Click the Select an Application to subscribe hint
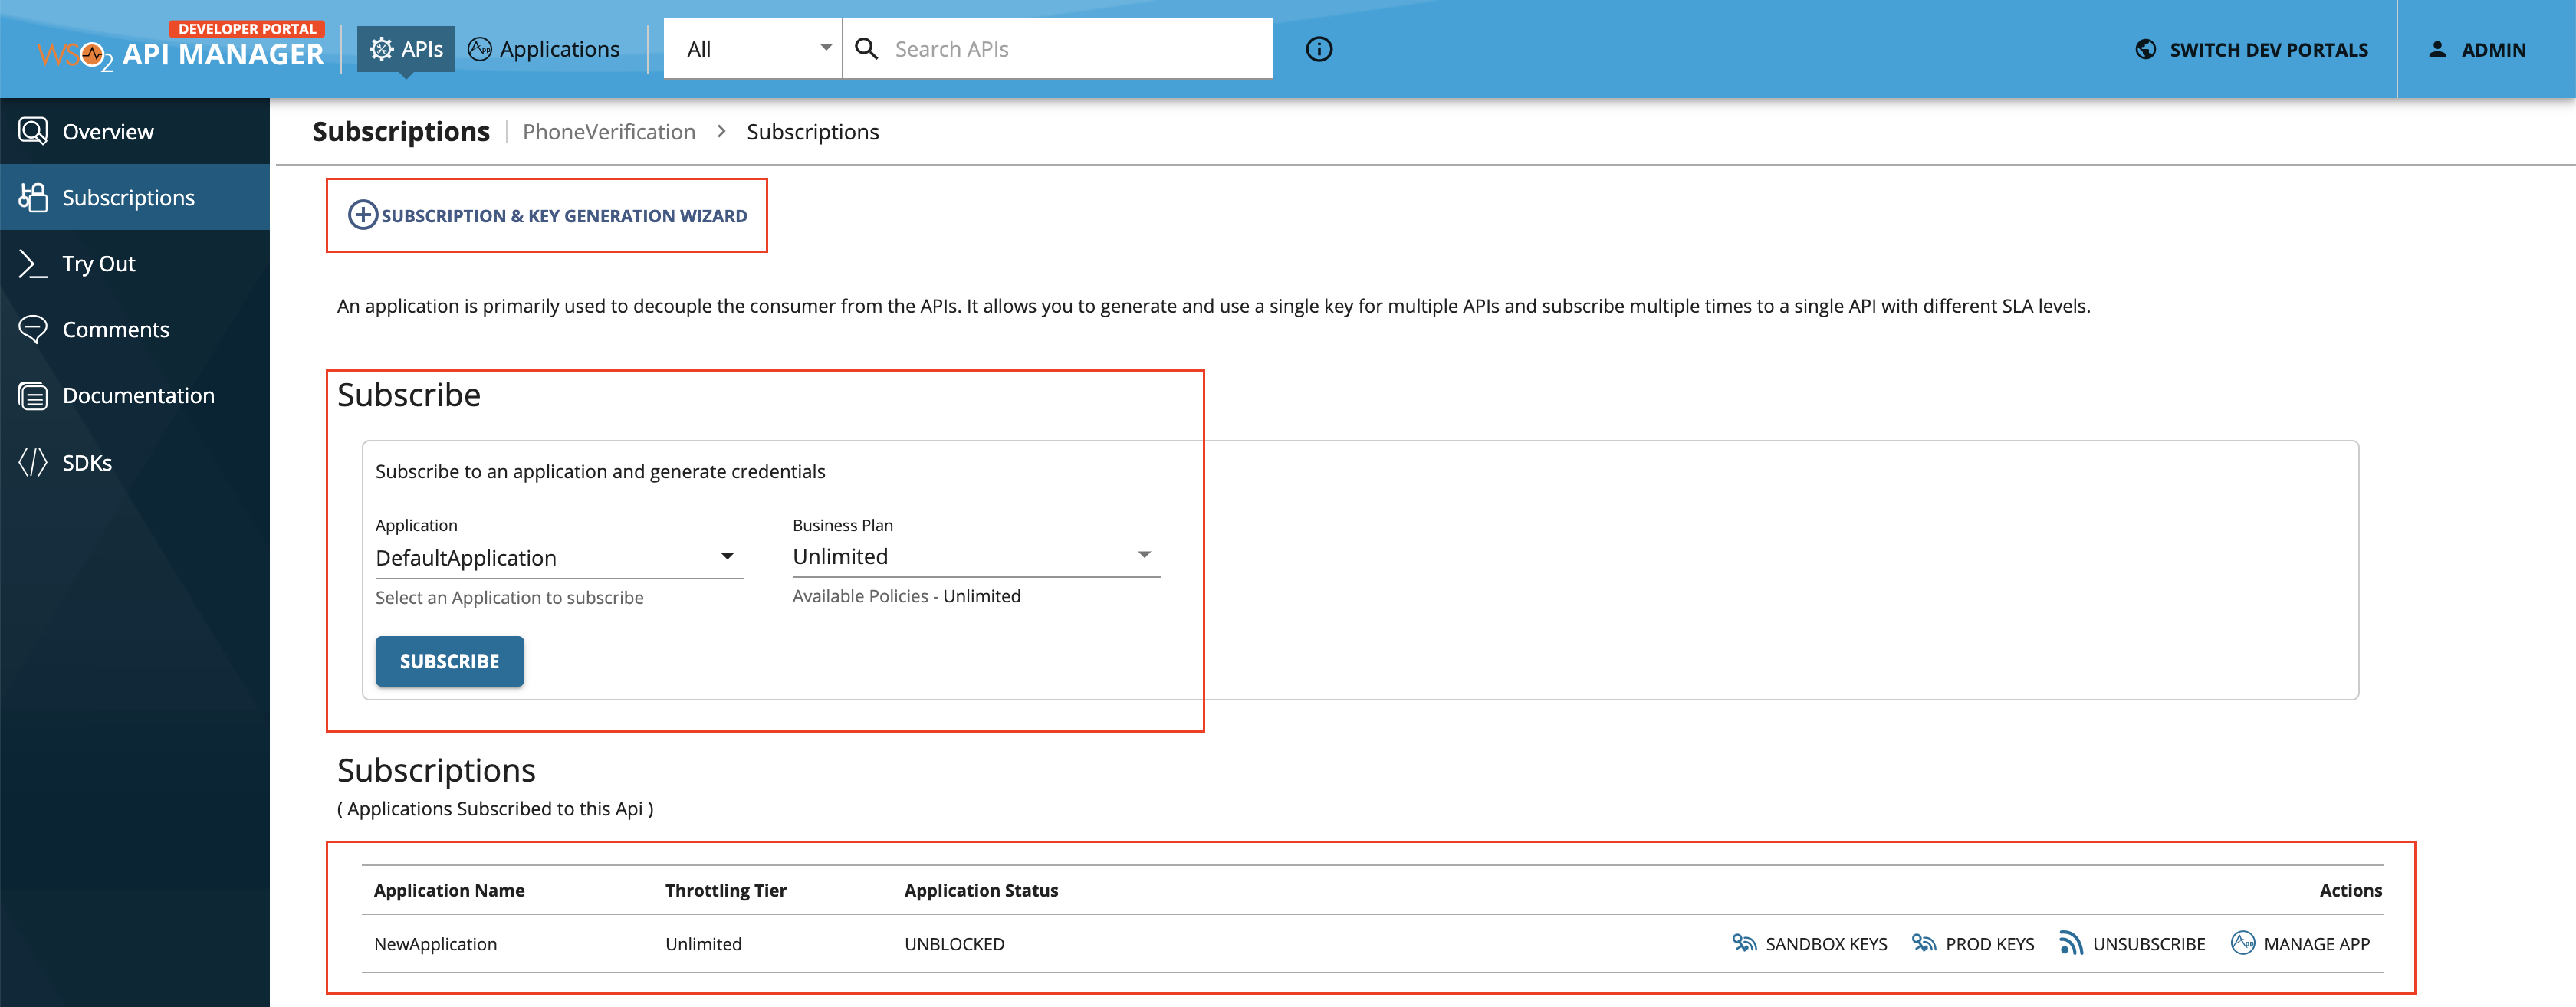Viewport: 2576px width, 1007px height. (x=509, y=597)
